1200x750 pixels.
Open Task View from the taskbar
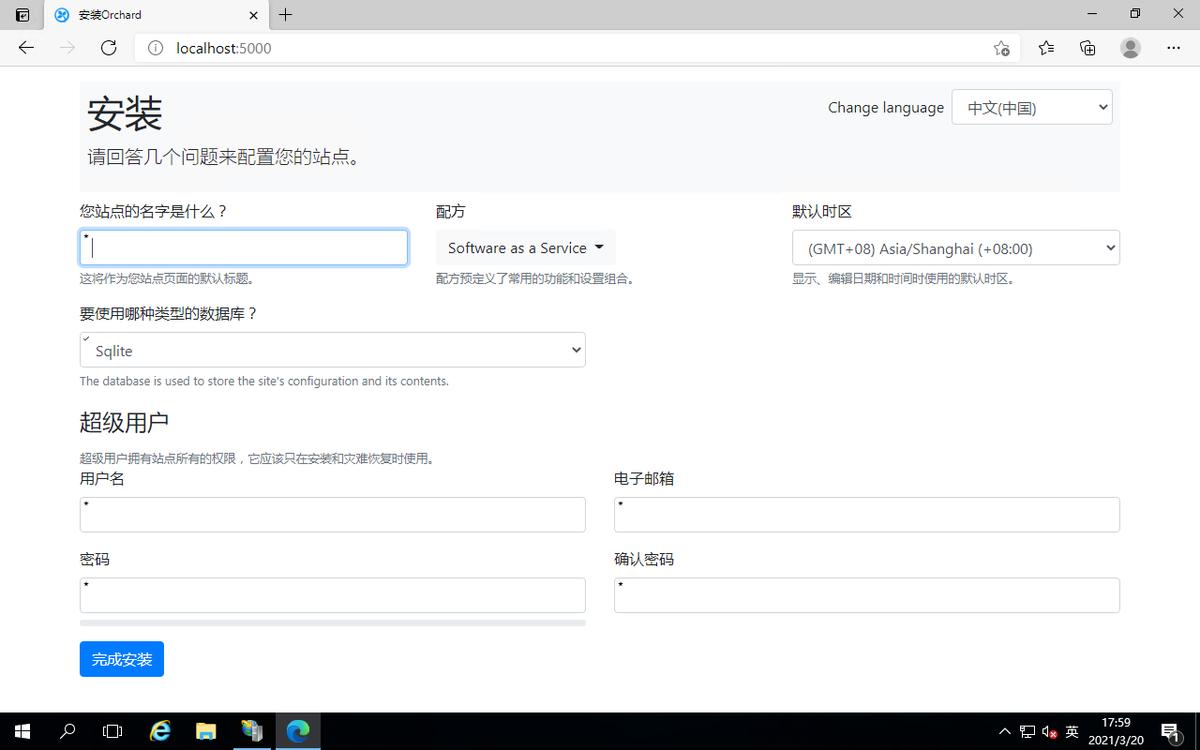112,731
